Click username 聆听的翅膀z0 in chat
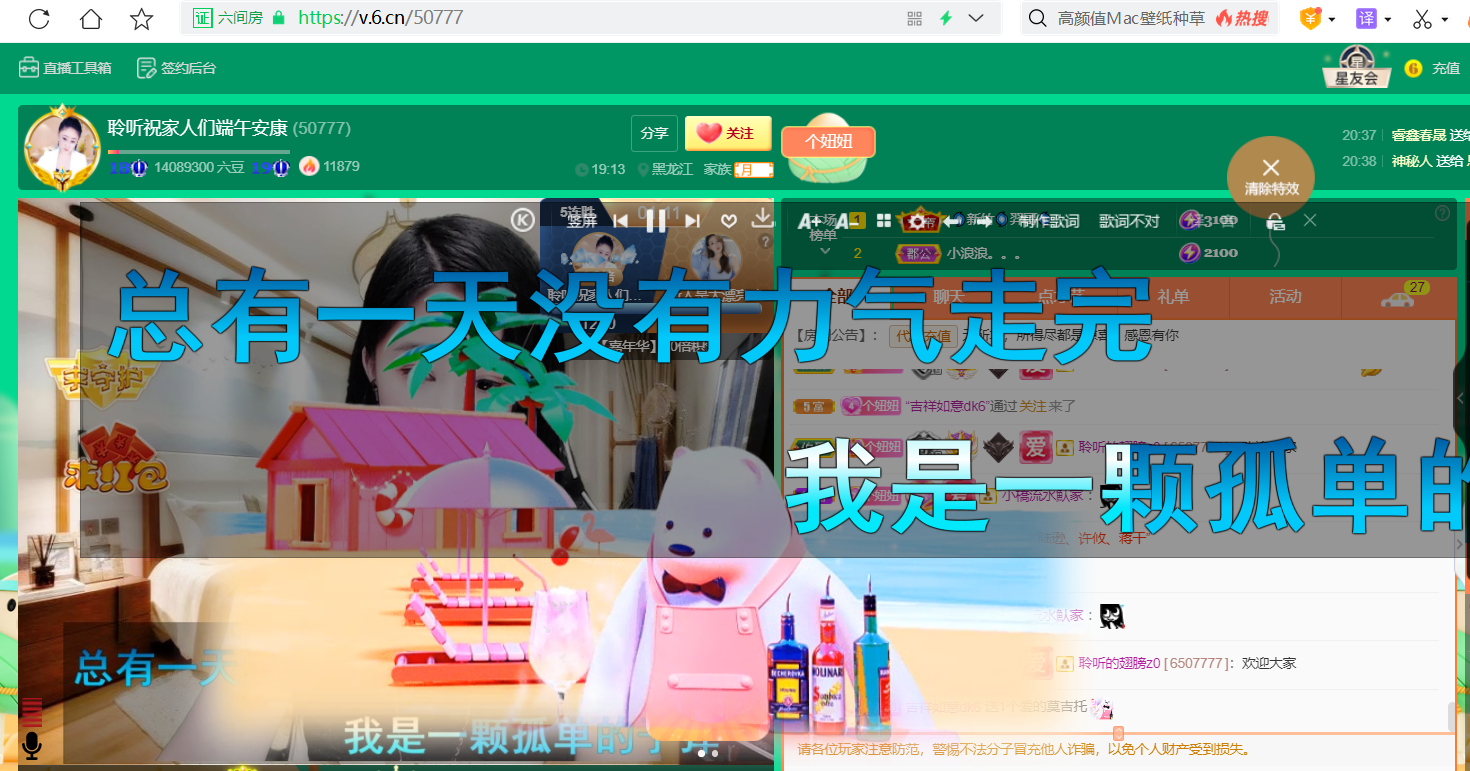 pyautogui.click(x=1119, y=663)
